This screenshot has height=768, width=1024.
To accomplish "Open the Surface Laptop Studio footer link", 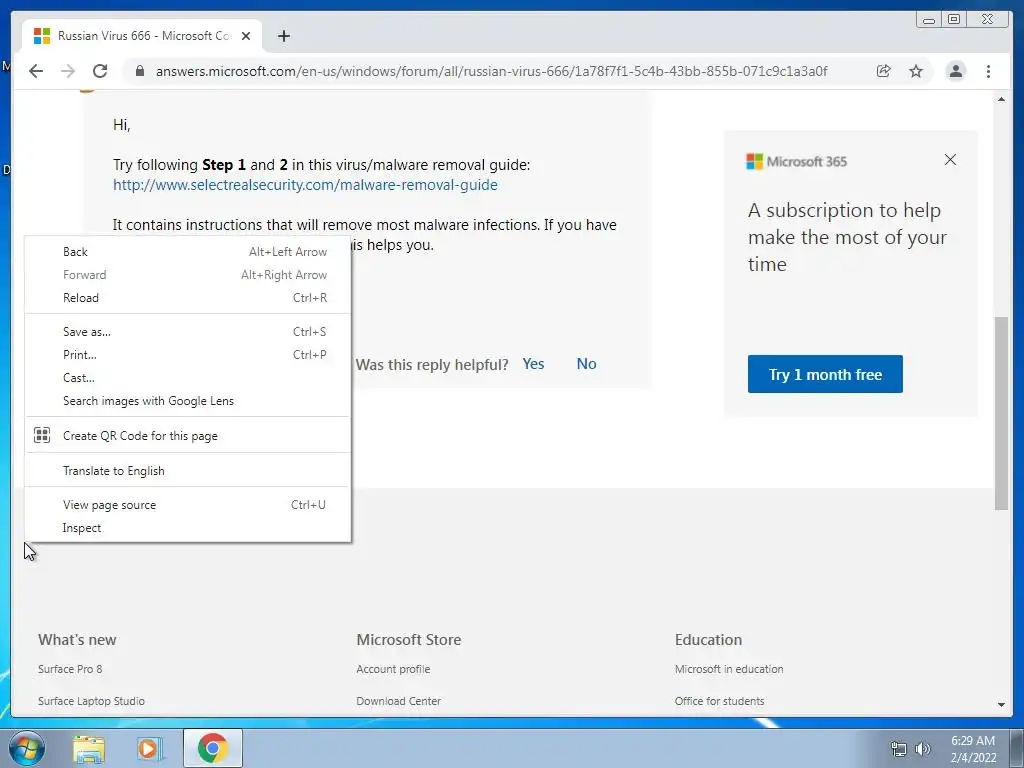I will click(x=91, y=701).
